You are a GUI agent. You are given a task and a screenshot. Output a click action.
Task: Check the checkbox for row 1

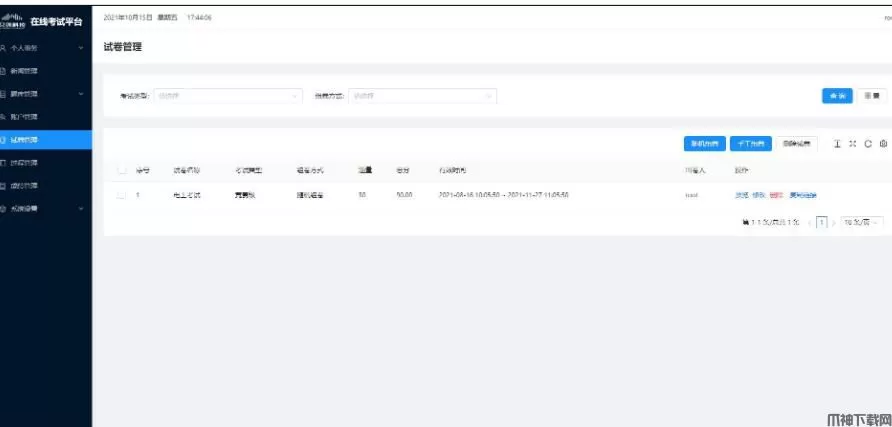click(x=121, y=196)
